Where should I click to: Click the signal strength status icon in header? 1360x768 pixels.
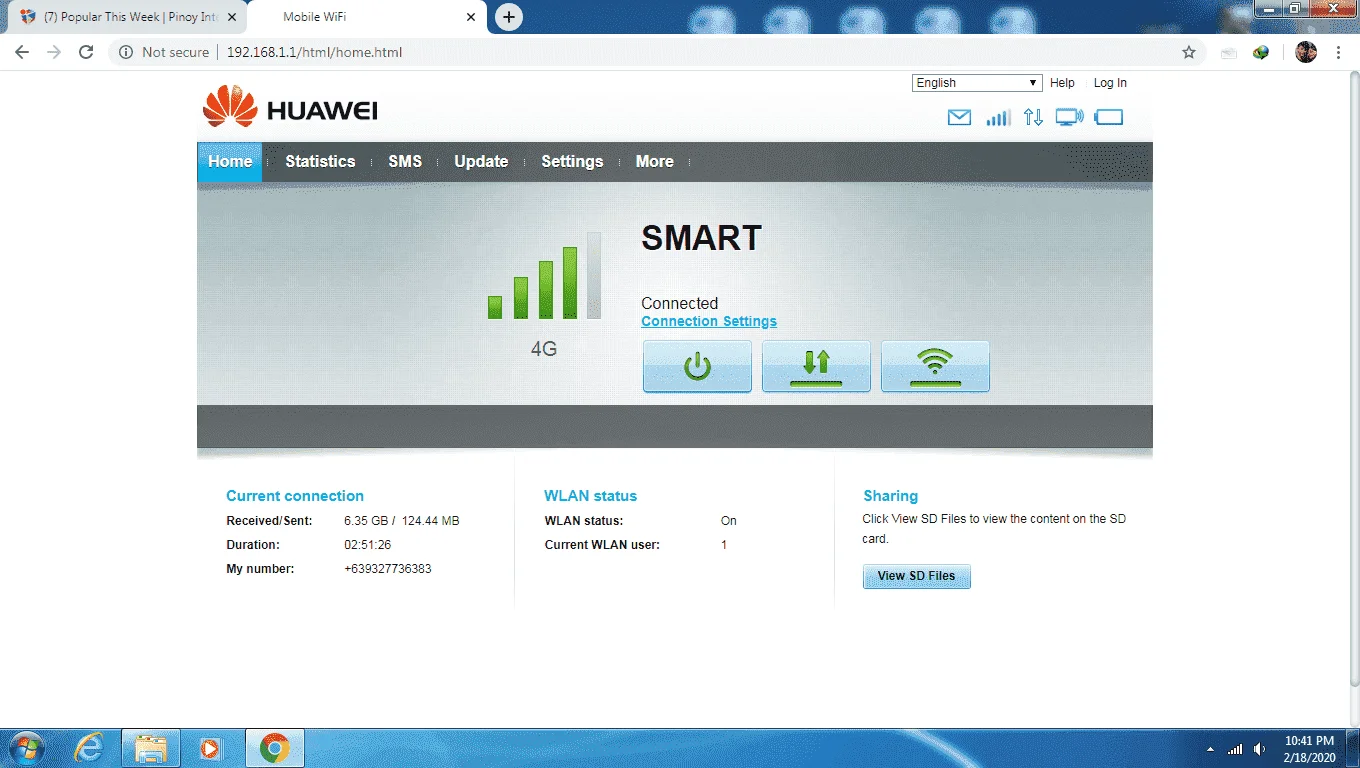coord(998,117)
